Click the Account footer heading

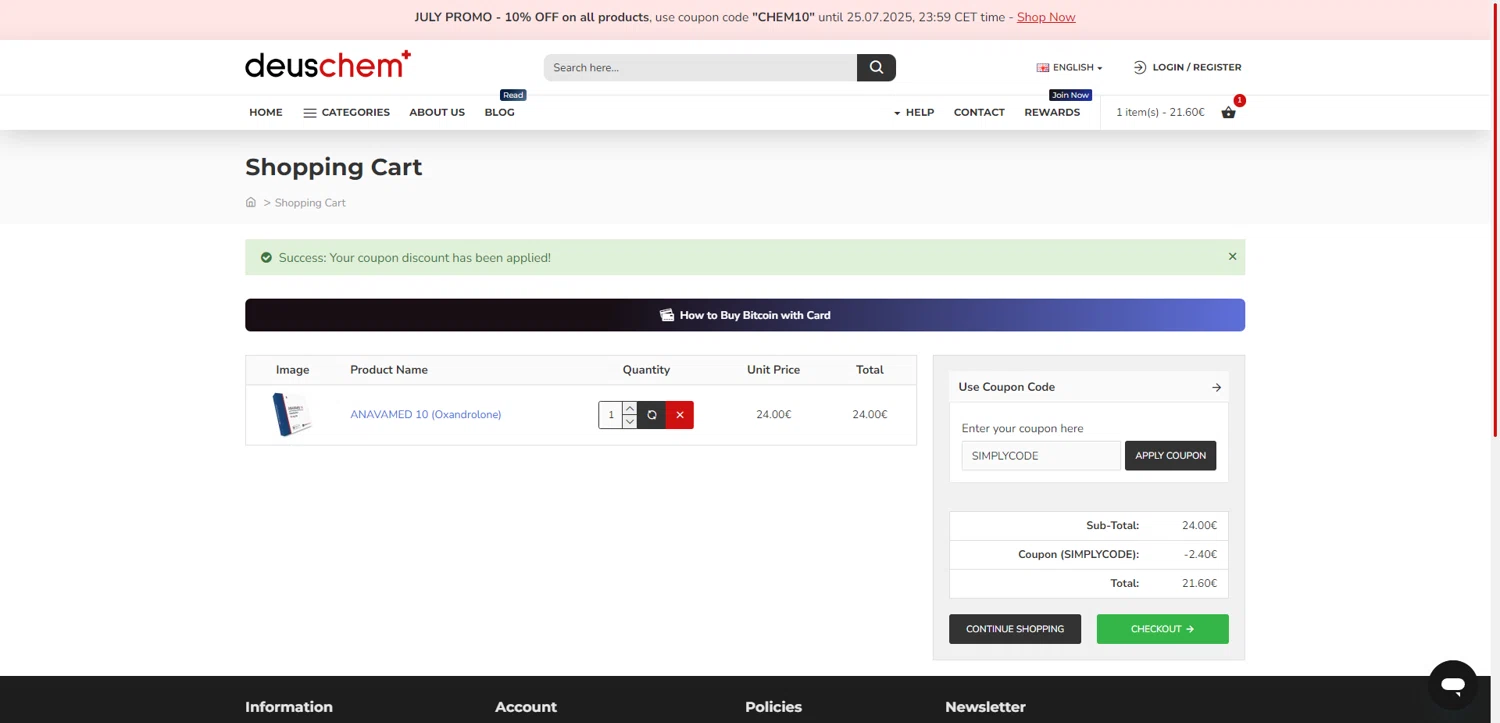526,707
